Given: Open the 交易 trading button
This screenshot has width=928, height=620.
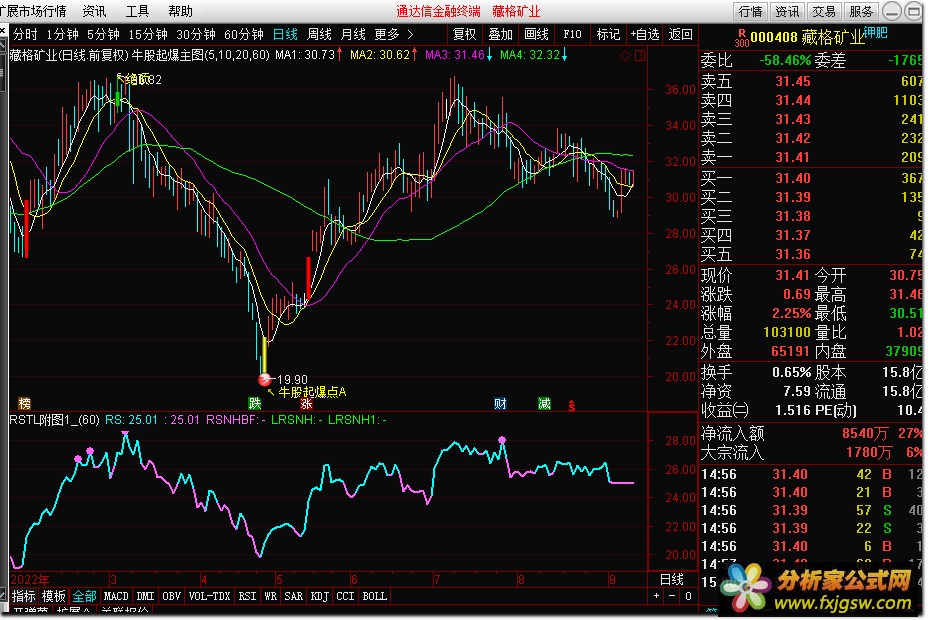Looking at the screenshot, I should (824, 11).
